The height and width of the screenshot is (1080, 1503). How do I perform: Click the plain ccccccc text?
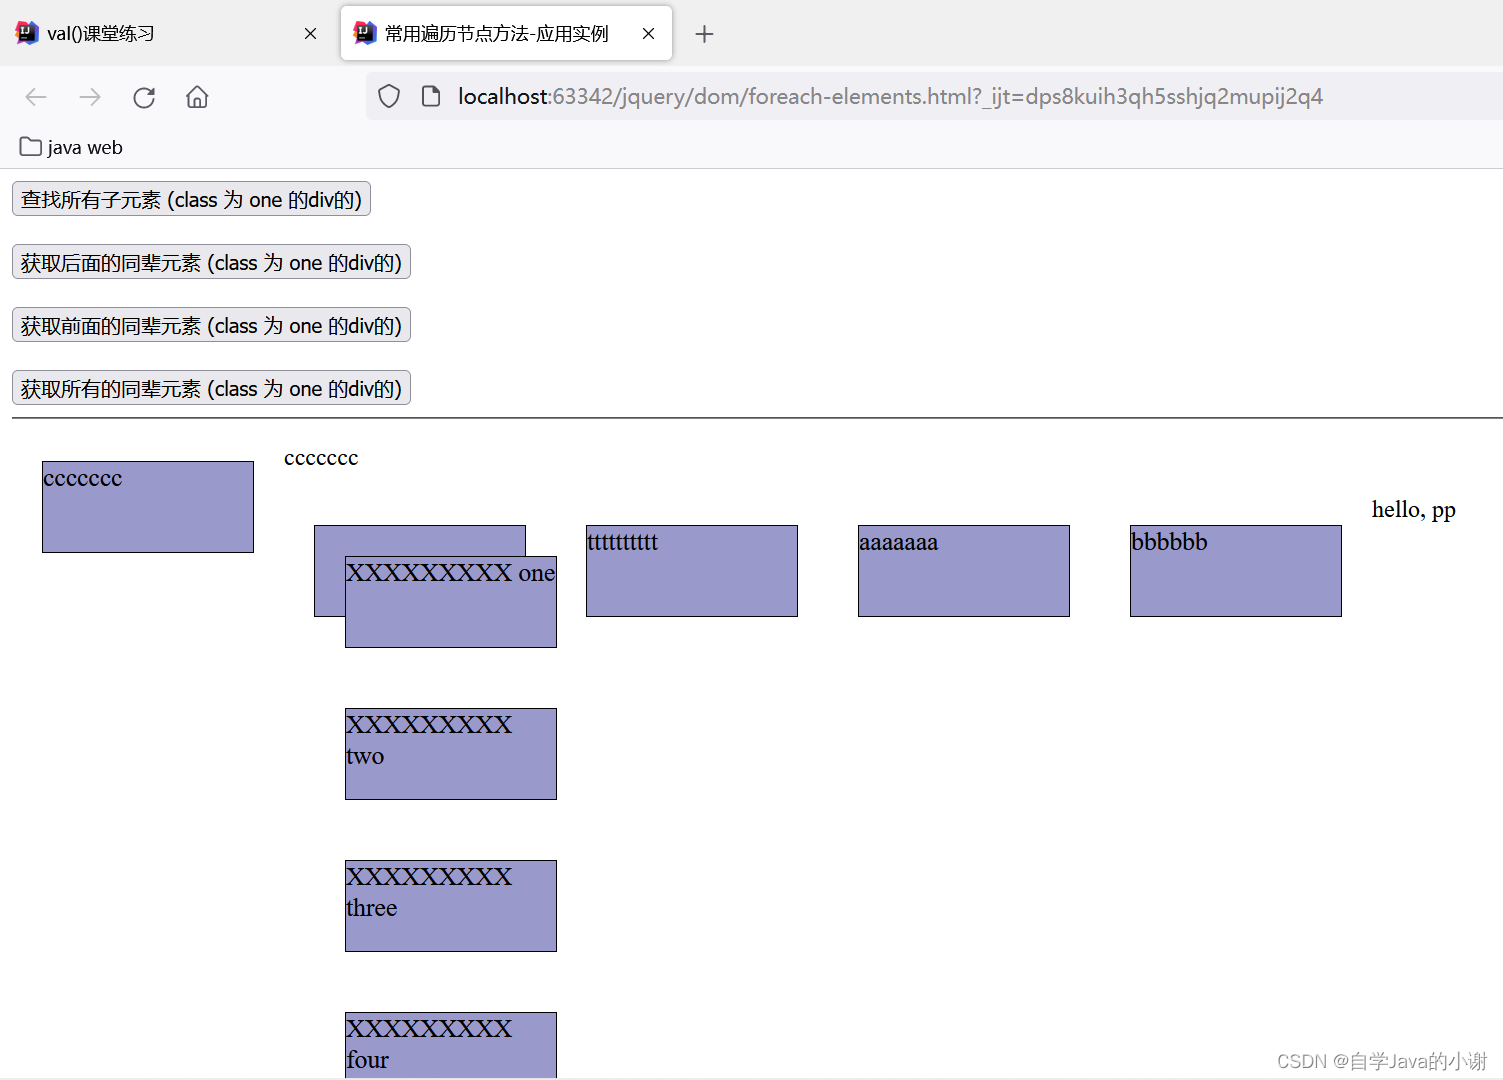321,458
